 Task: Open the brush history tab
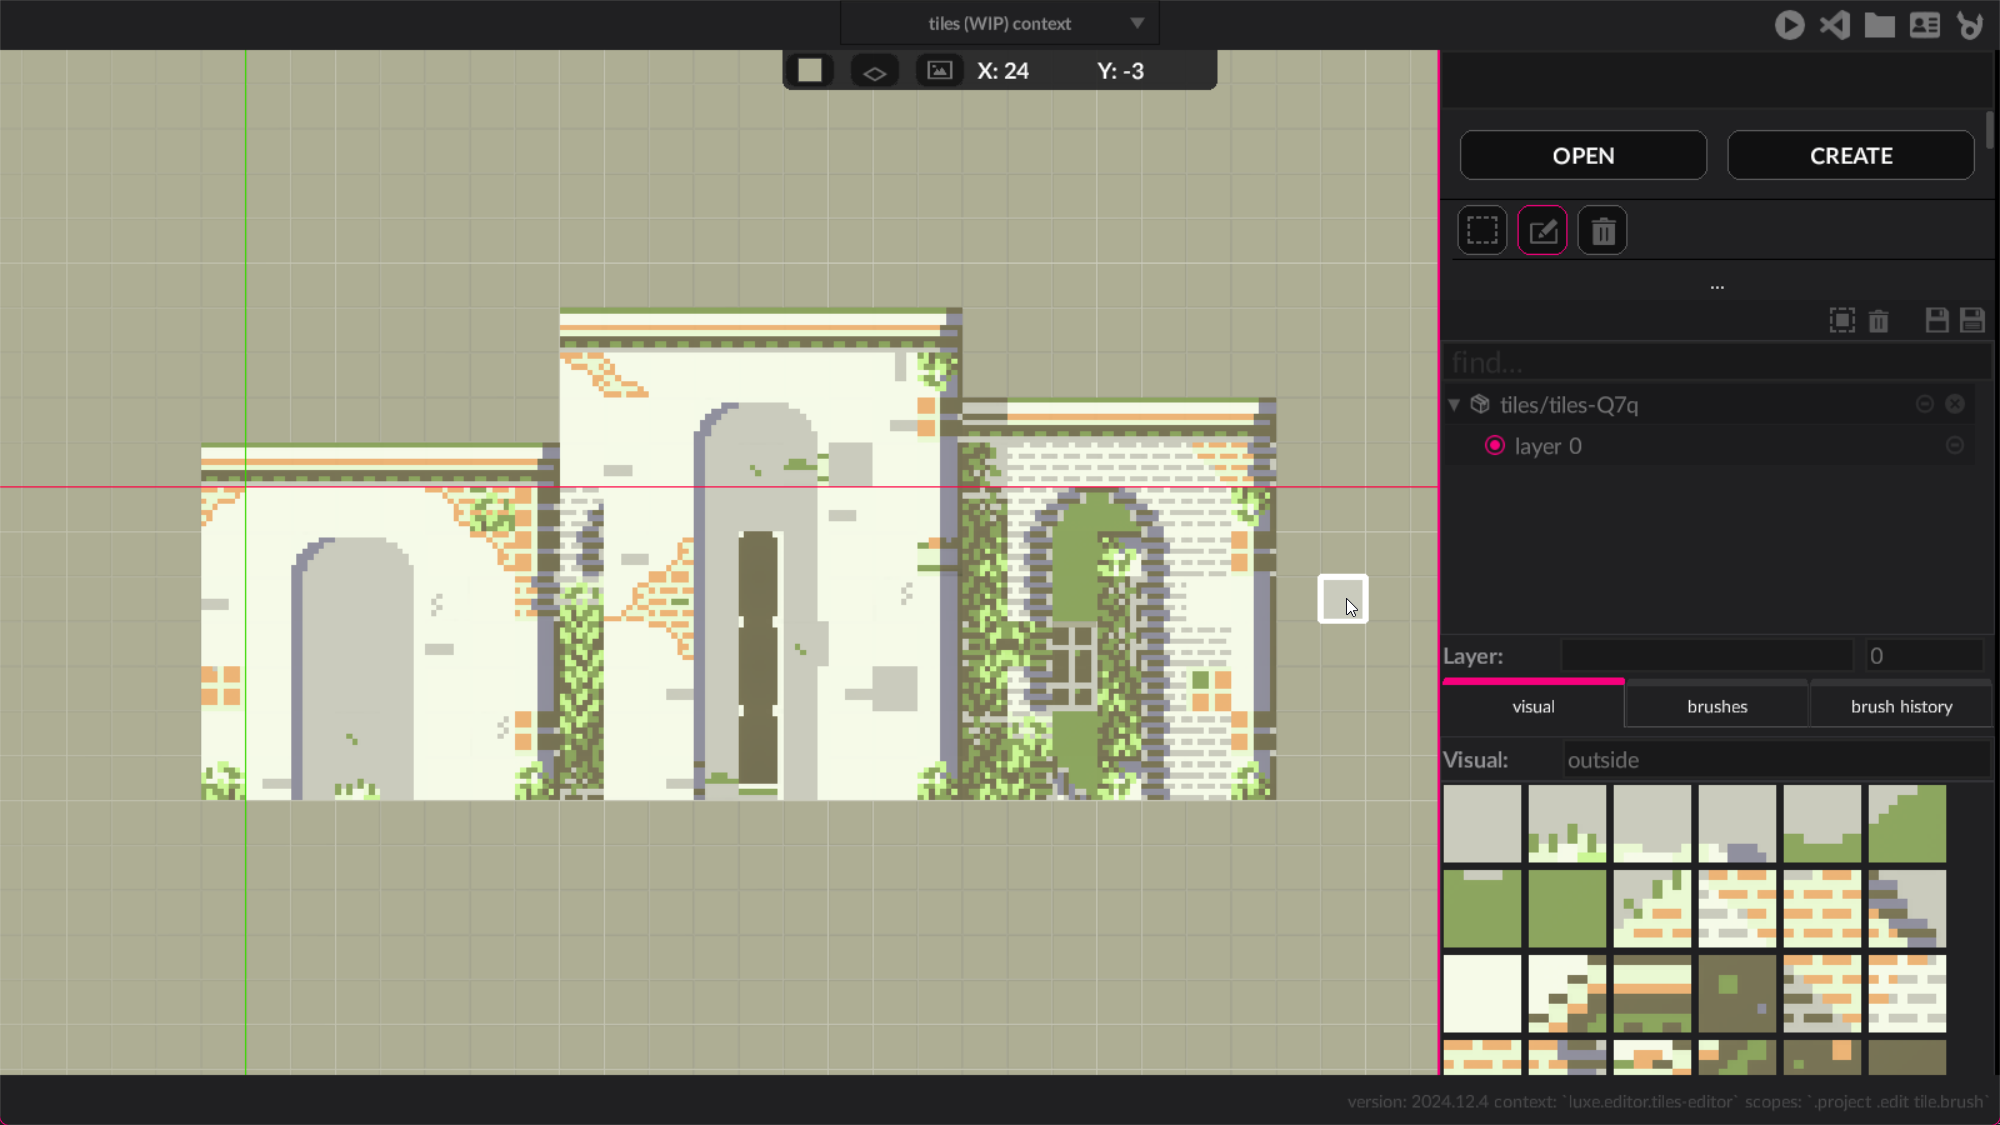point(1901,706)
